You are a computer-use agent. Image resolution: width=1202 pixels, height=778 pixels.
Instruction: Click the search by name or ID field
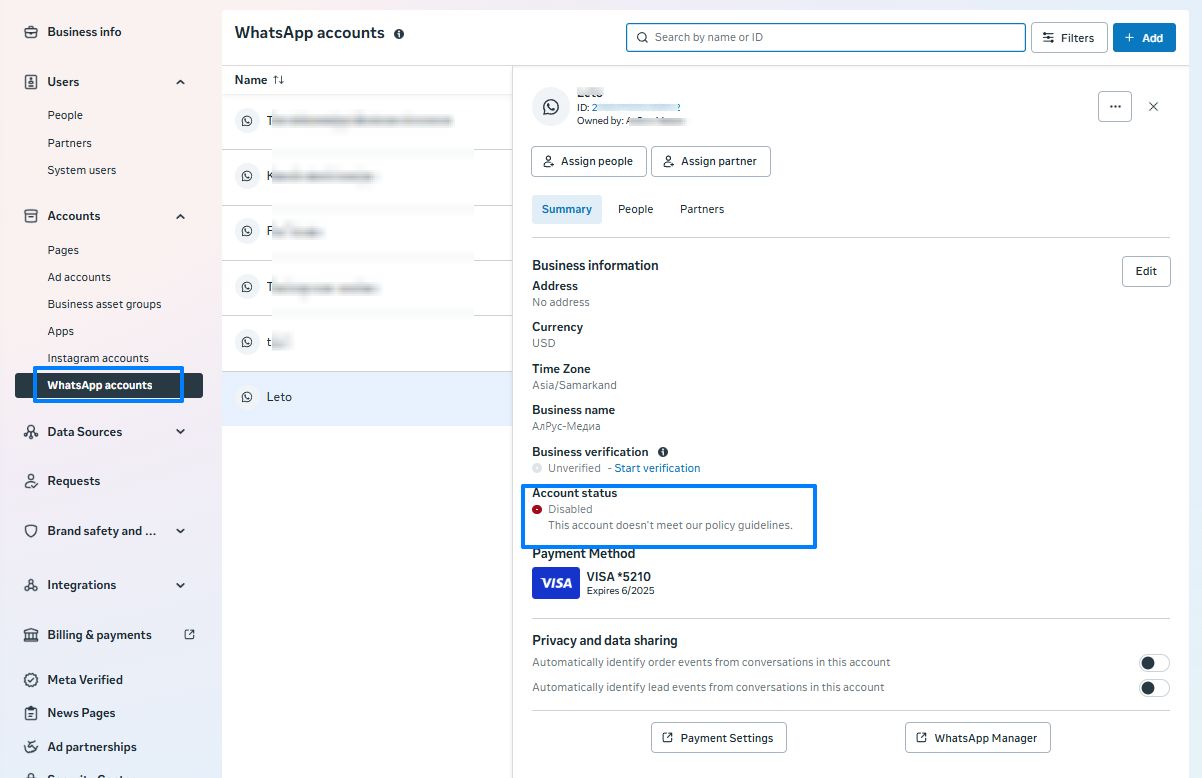coord(825,37)
